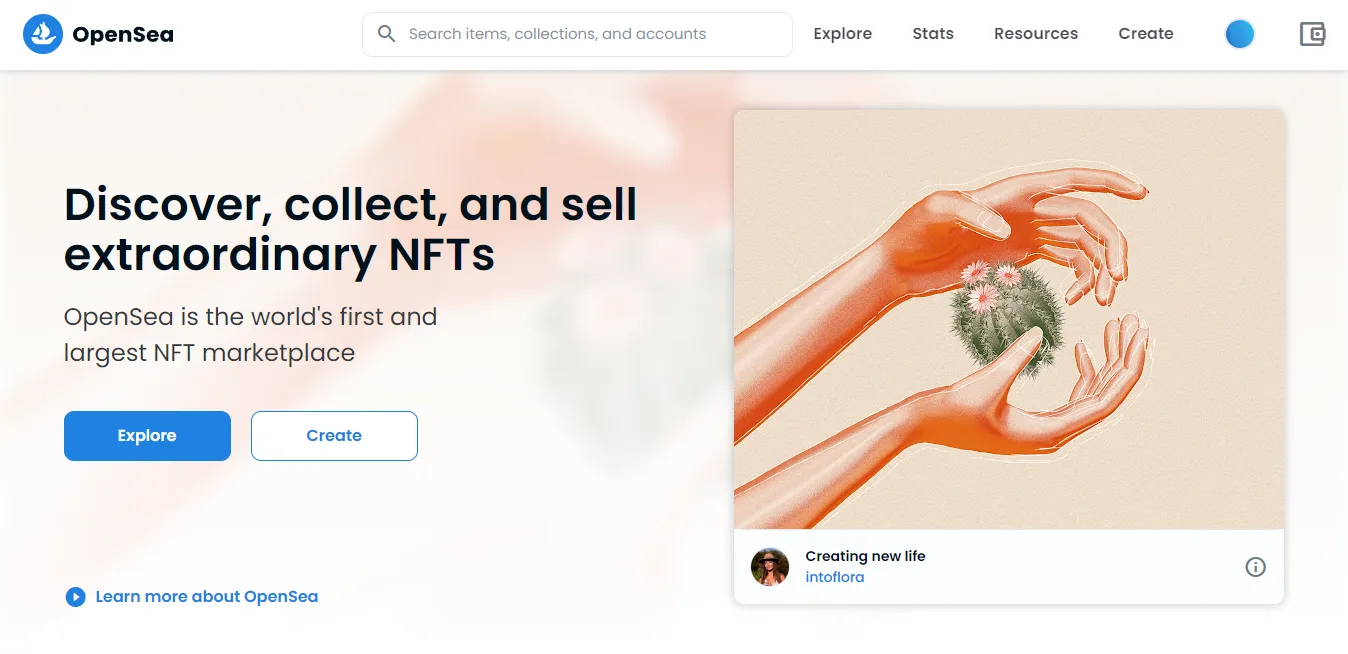
Task: Click the OpenSea sailboat logo icon
Action: [43, 35]
